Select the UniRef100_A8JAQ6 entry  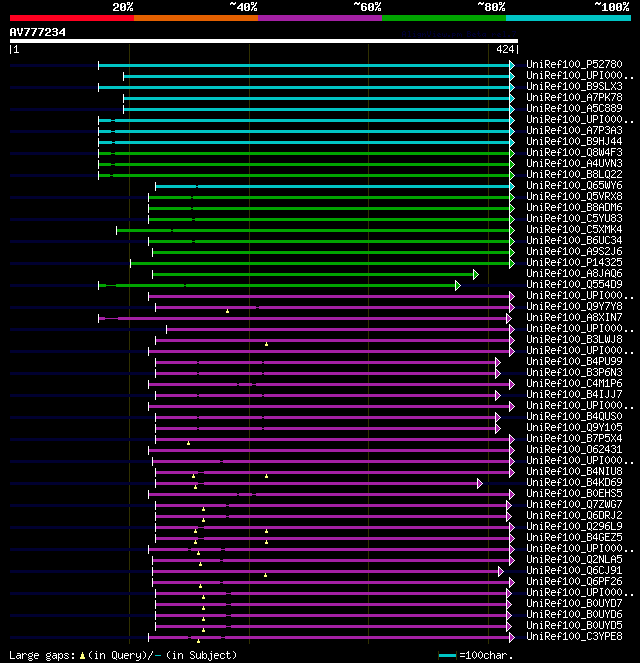pos(574,273)
